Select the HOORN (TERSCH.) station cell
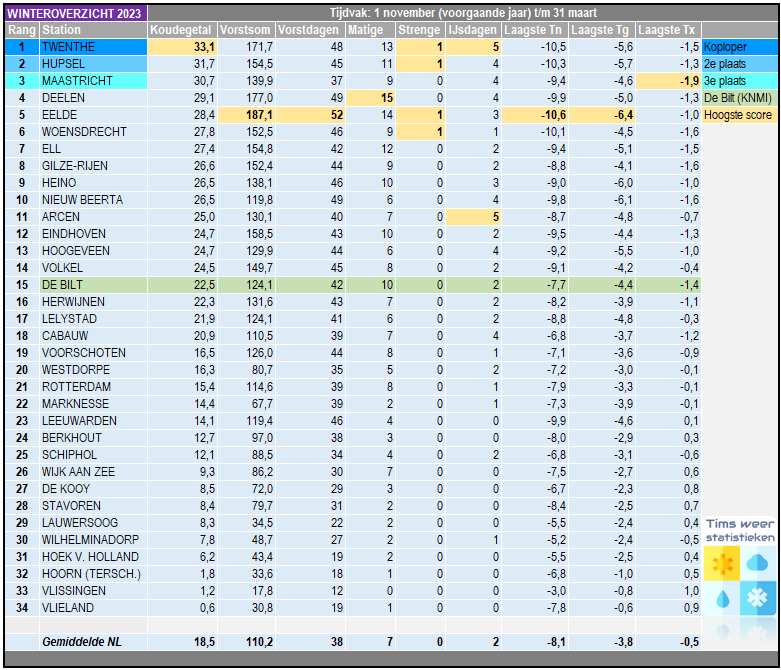The width and height of the screenshot is (781, 670). (94, 574)
